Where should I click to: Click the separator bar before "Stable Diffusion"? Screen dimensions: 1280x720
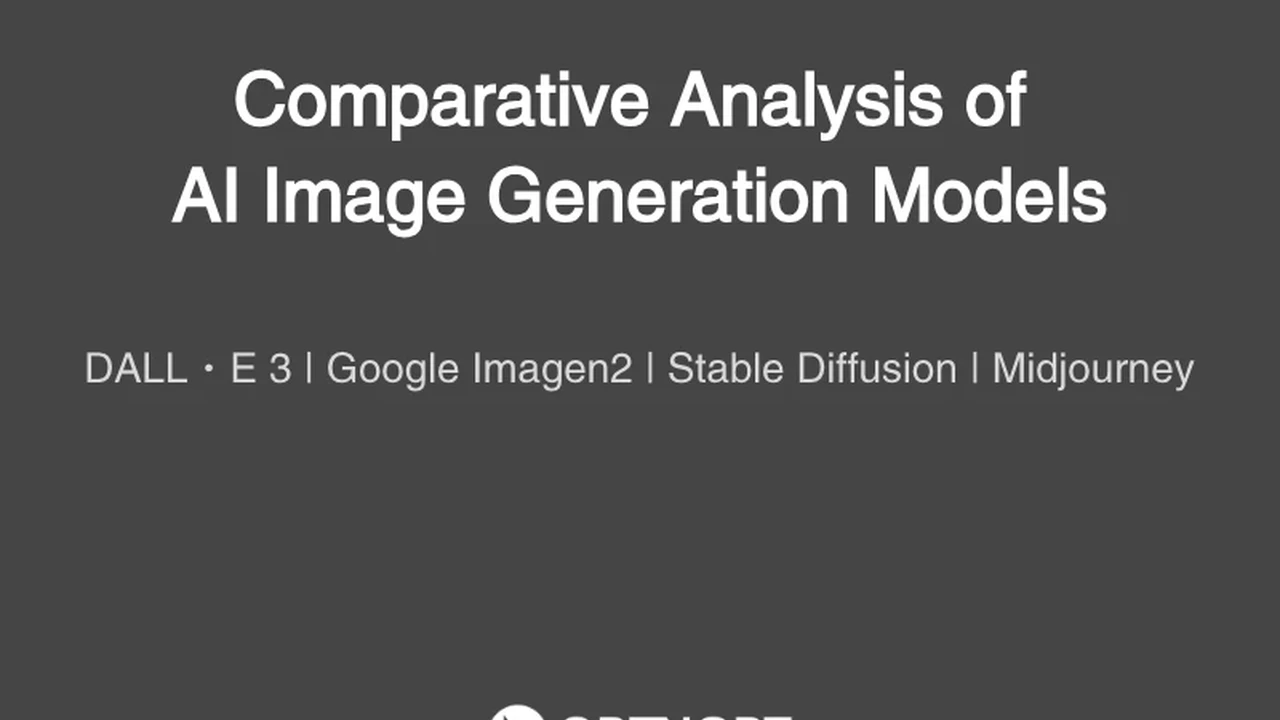(650, 369)
